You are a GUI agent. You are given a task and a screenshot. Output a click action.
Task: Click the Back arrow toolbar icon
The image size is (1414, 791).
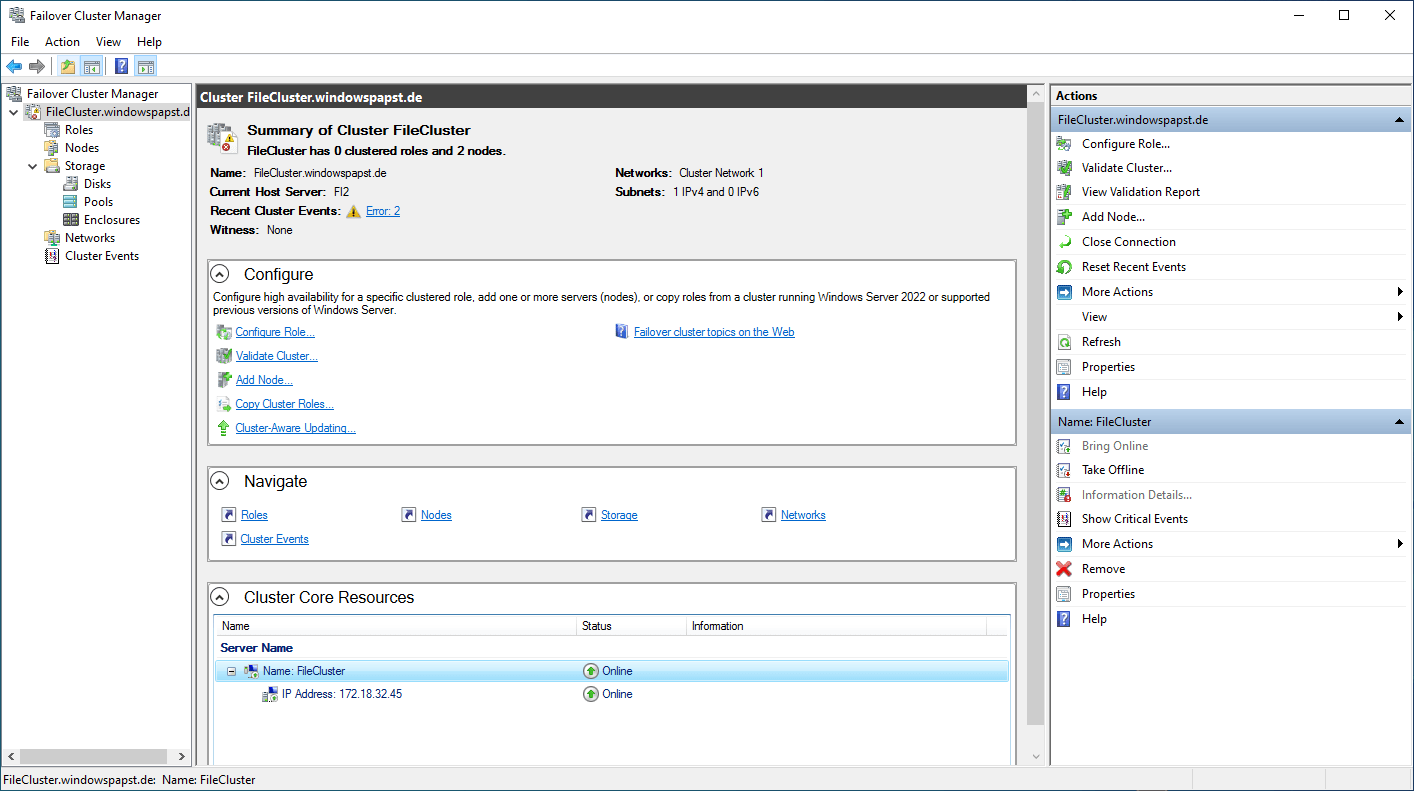coord(14,67)
